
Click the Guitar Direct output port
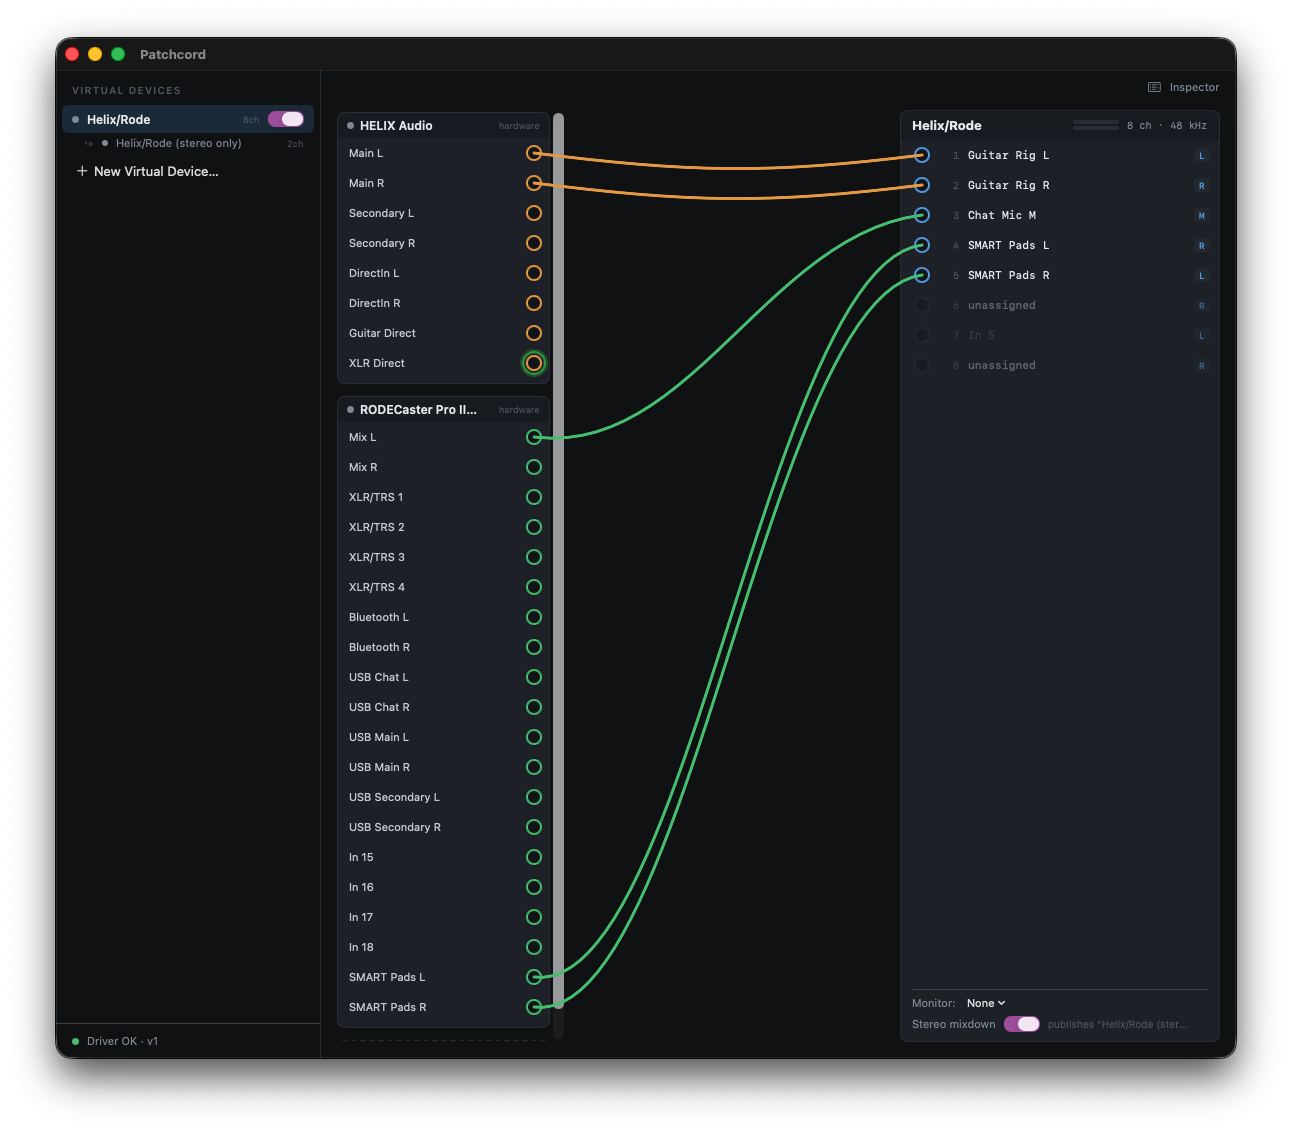[x=534, y=333]
